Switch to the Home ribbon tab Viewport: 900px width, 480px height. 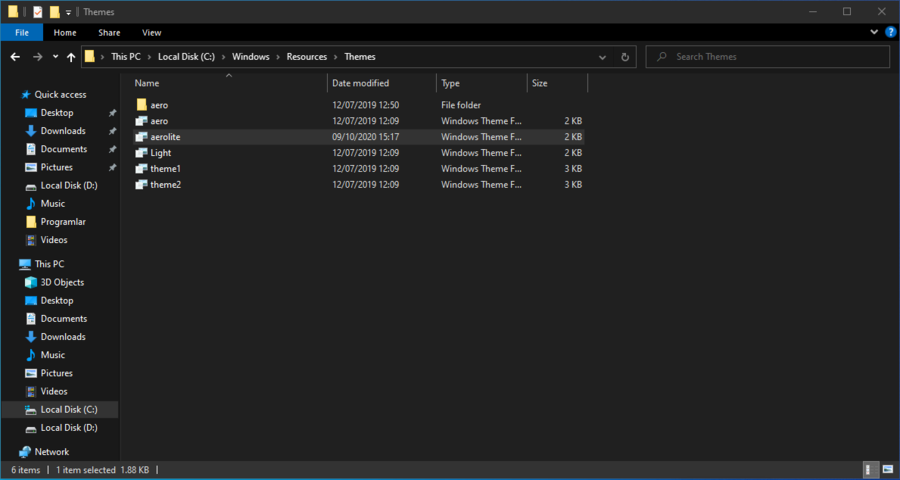[65, 33]
